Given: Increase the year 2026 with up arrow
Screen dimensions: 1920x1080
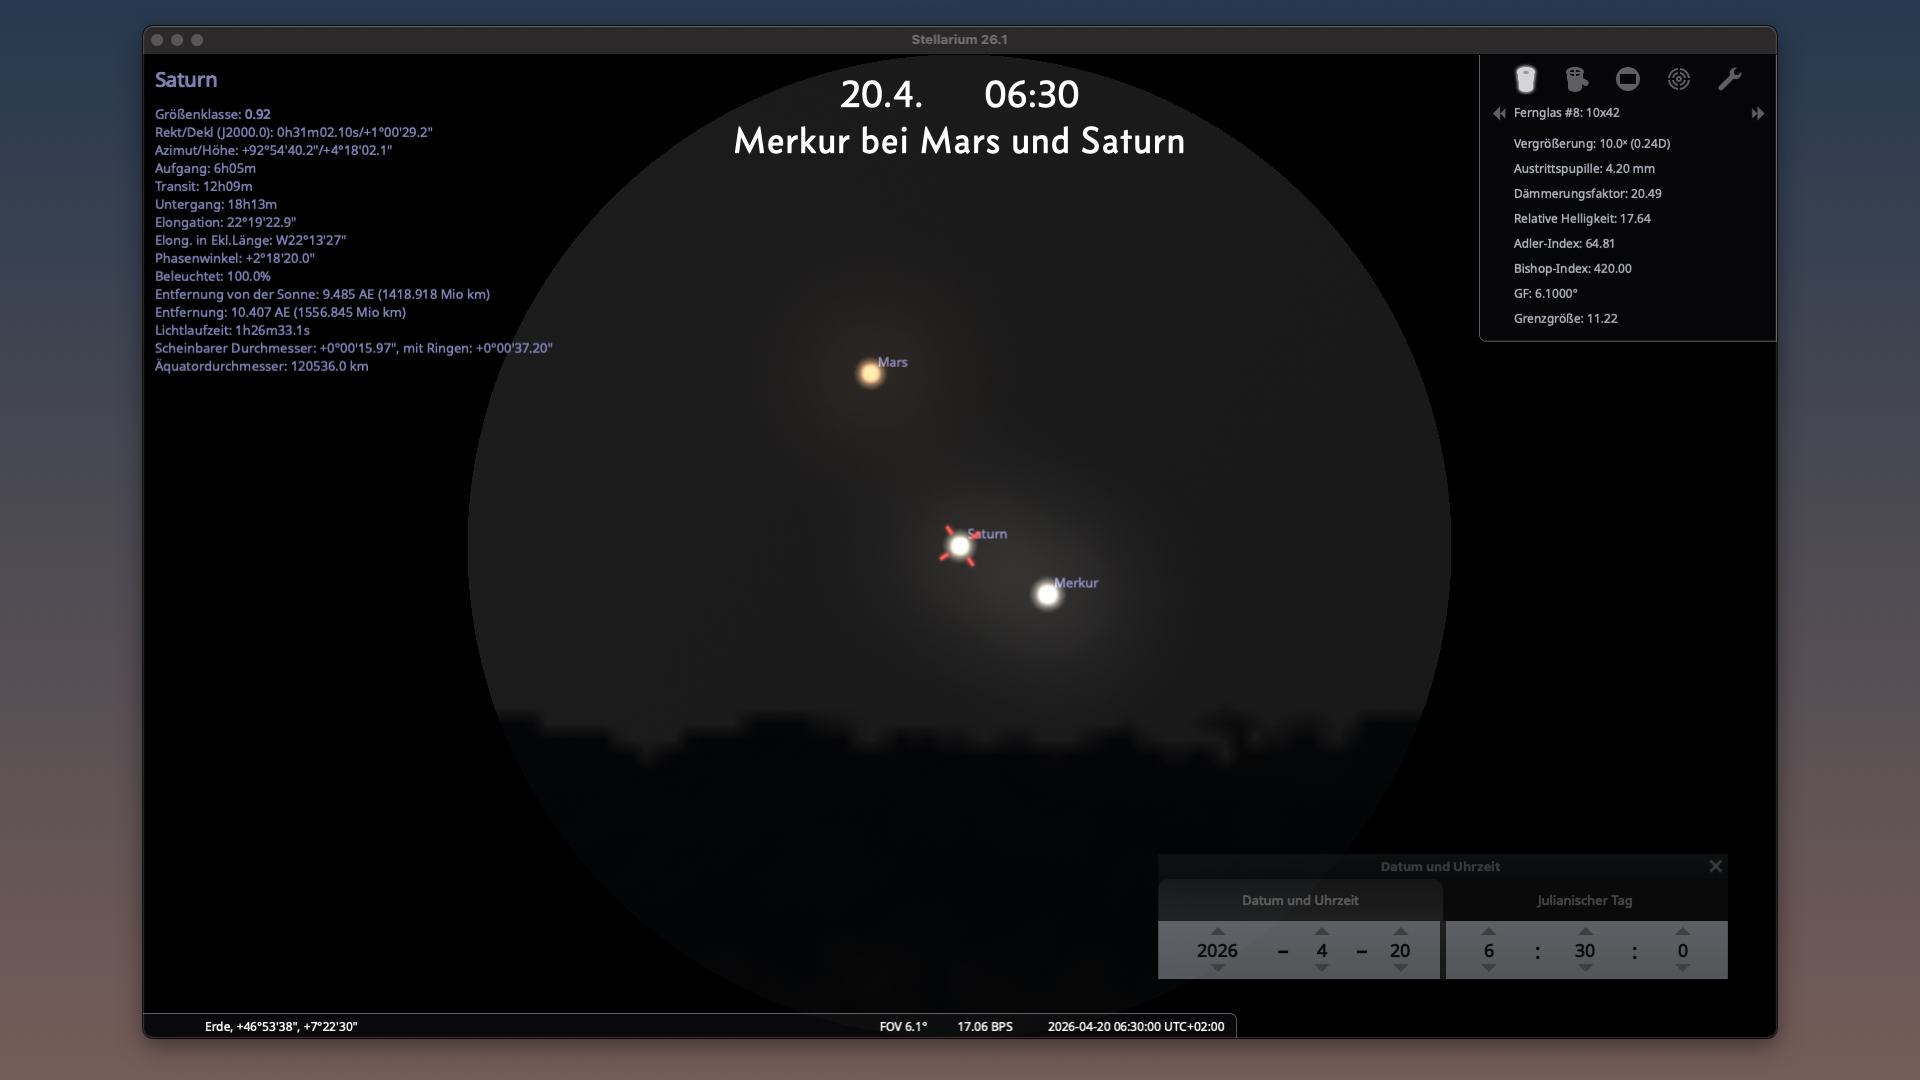Looking at the screenshot, I should (1217, 931).
